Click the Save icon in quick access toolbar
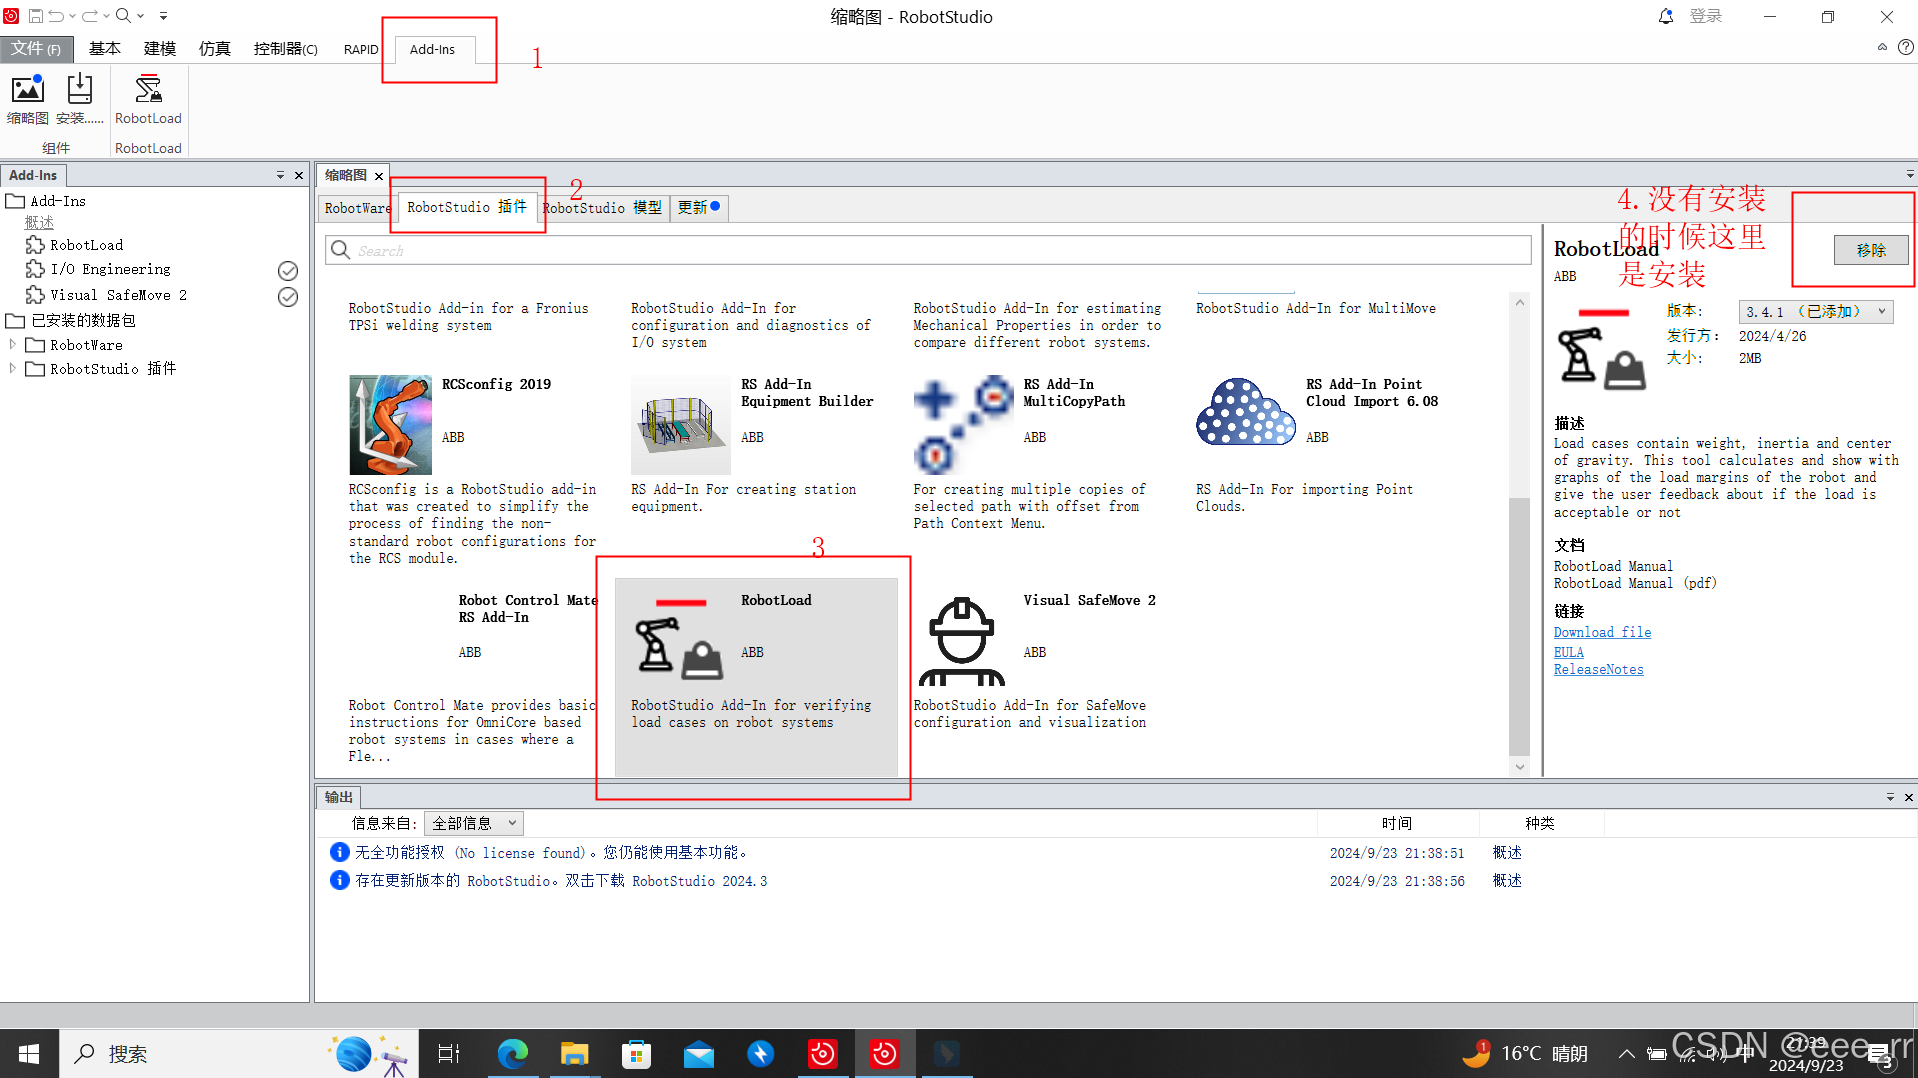The image size is (1918, 1078). pyautogui.click(x=36, y=16)
